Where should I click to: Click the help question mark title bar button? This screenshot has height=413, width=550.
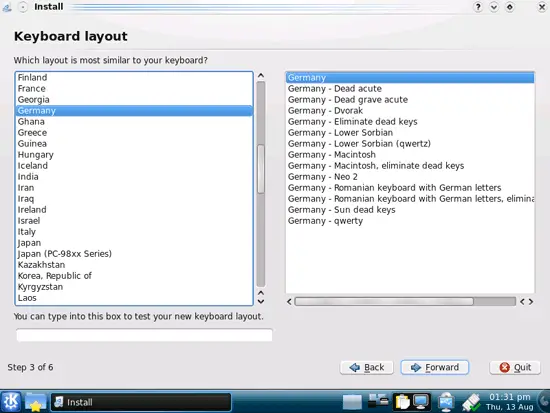(477, 7)
